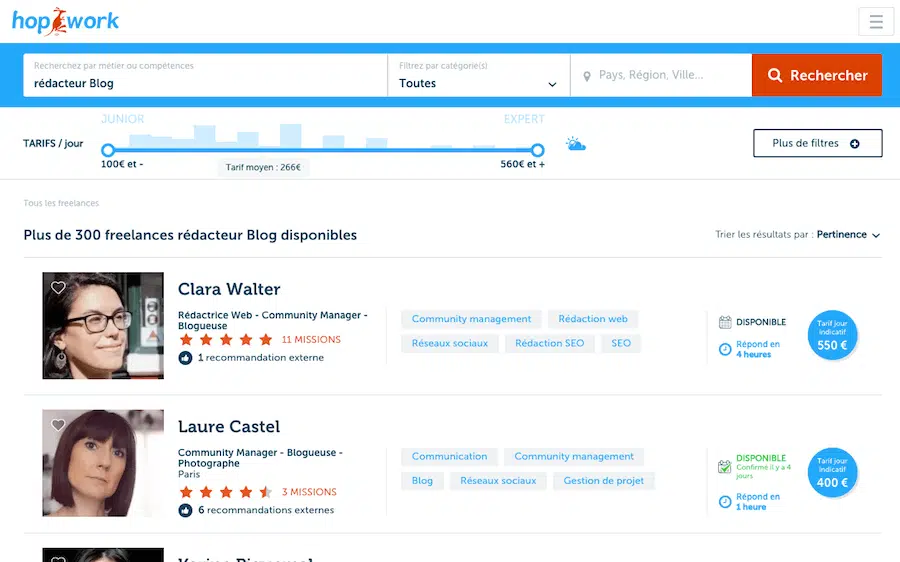
Task: Click the location pin icon in search bar
Action: click(x=587, y=76)
